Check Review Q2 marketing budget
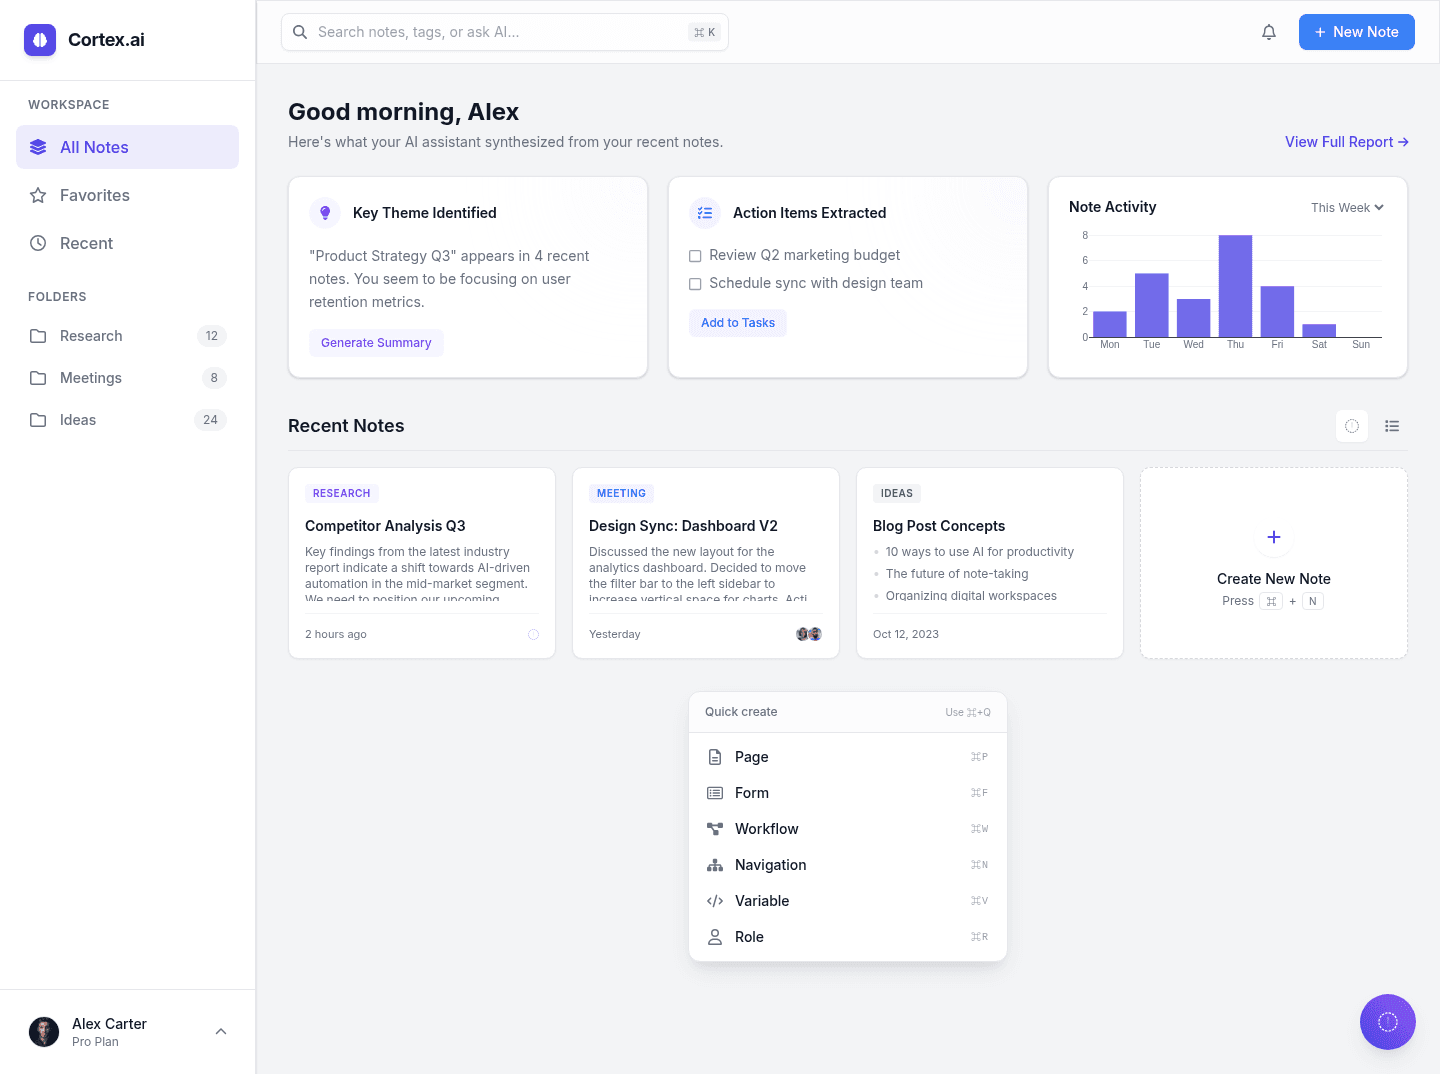 (x=695, y=256)
